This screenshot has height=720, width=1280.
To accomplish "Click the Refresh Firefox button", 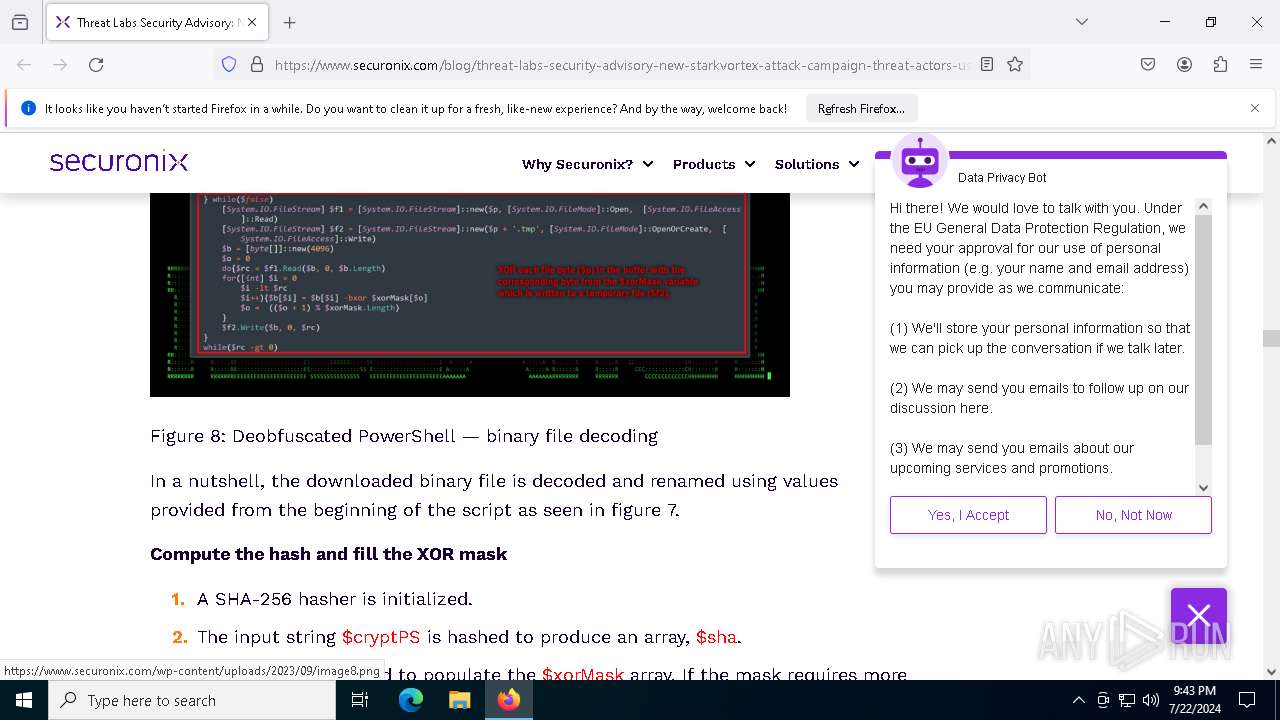I will tap(861, 109).
